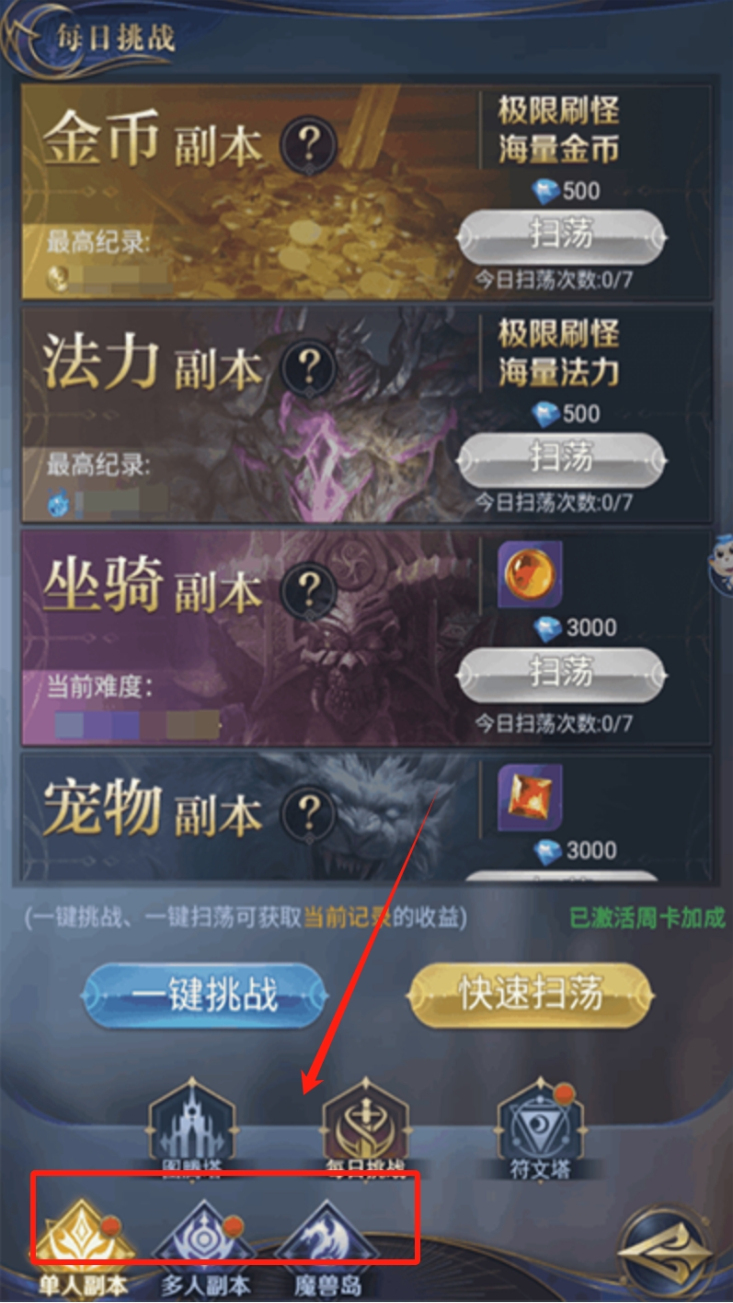733x1303 pixels.
Task: Tap the mascot avatar at right edge
Action: [722, 562]
